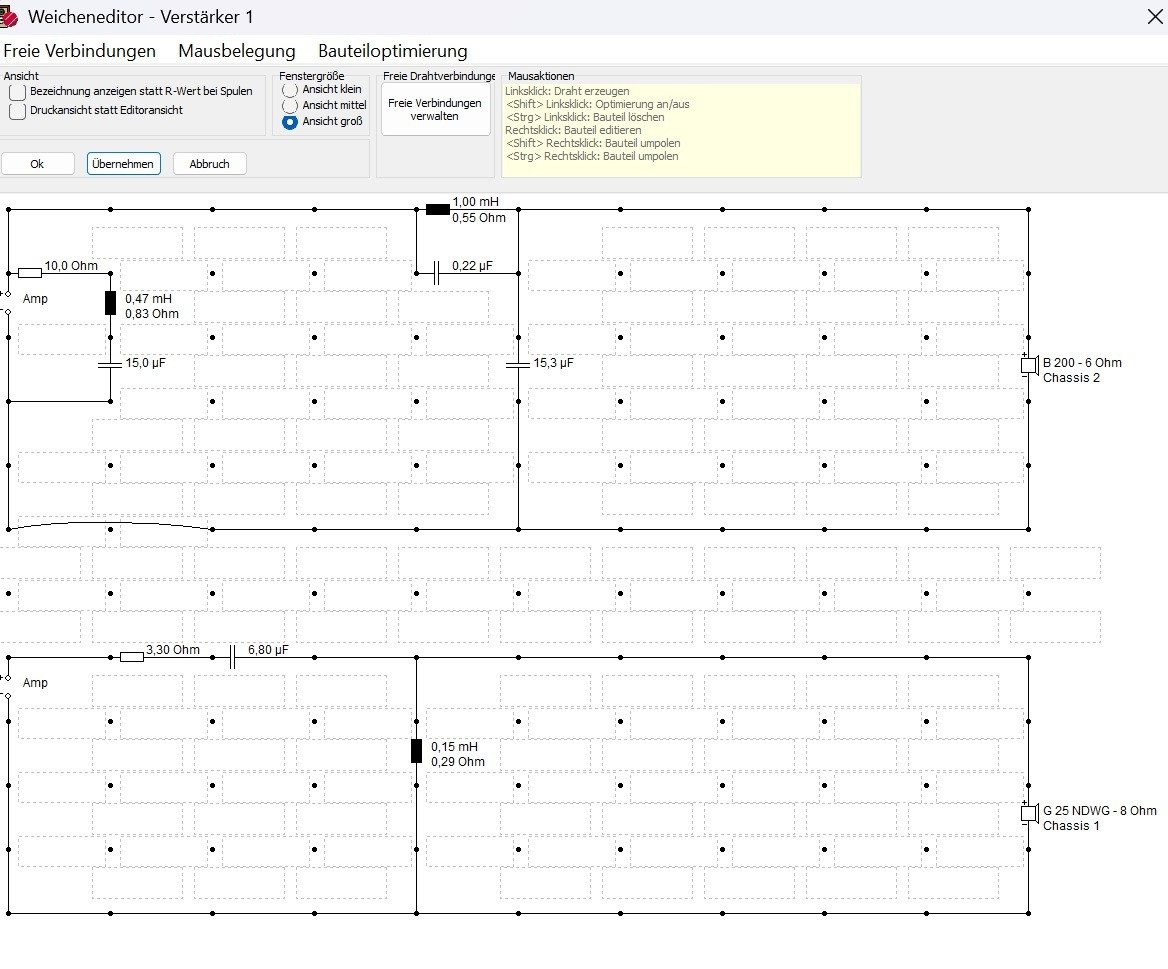Enable Bezeichnung anzeigen statt R-Wert checkbox

[x=18, y=92]
